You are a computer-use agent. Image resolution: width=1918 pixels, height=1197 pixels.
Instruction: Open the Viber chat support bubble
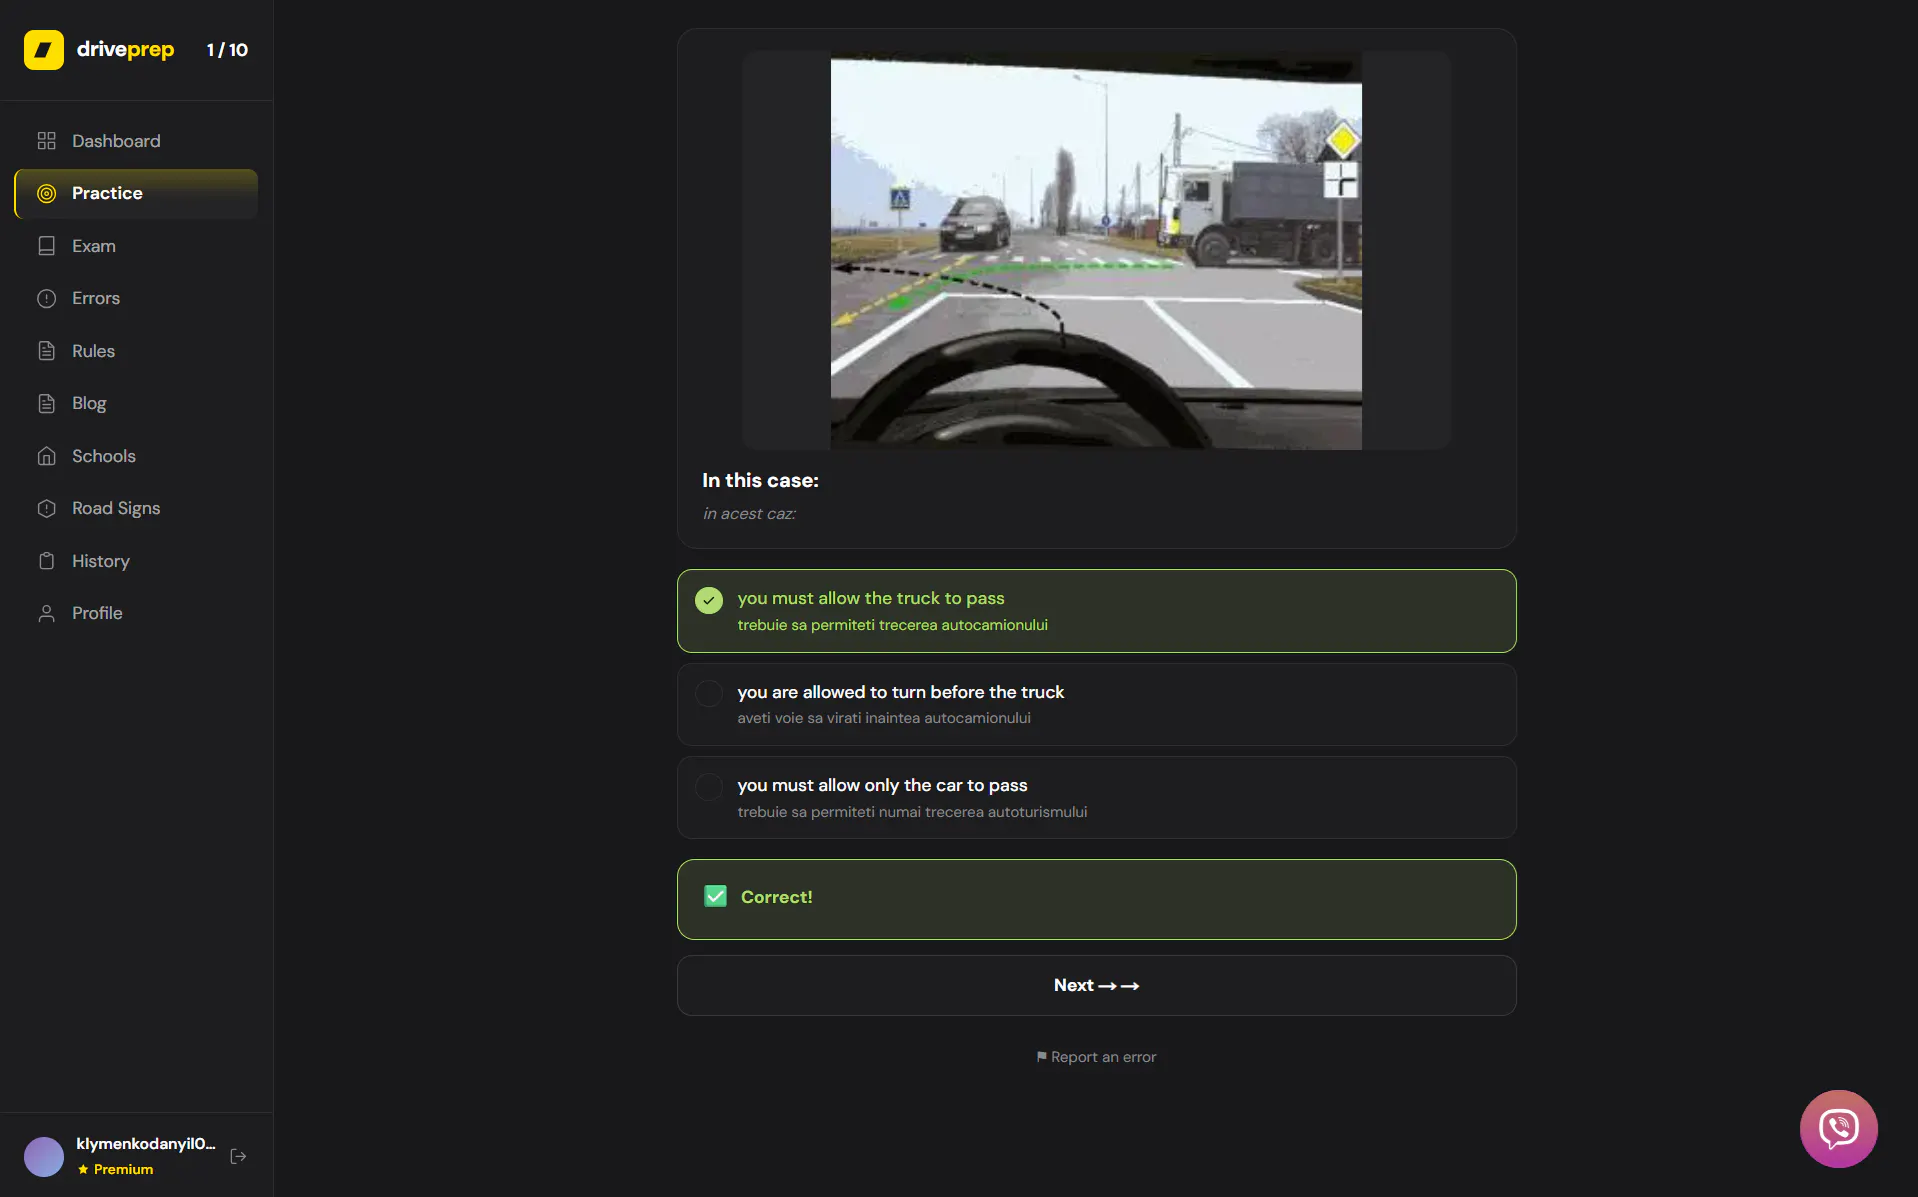(x=1838, y=1128)
